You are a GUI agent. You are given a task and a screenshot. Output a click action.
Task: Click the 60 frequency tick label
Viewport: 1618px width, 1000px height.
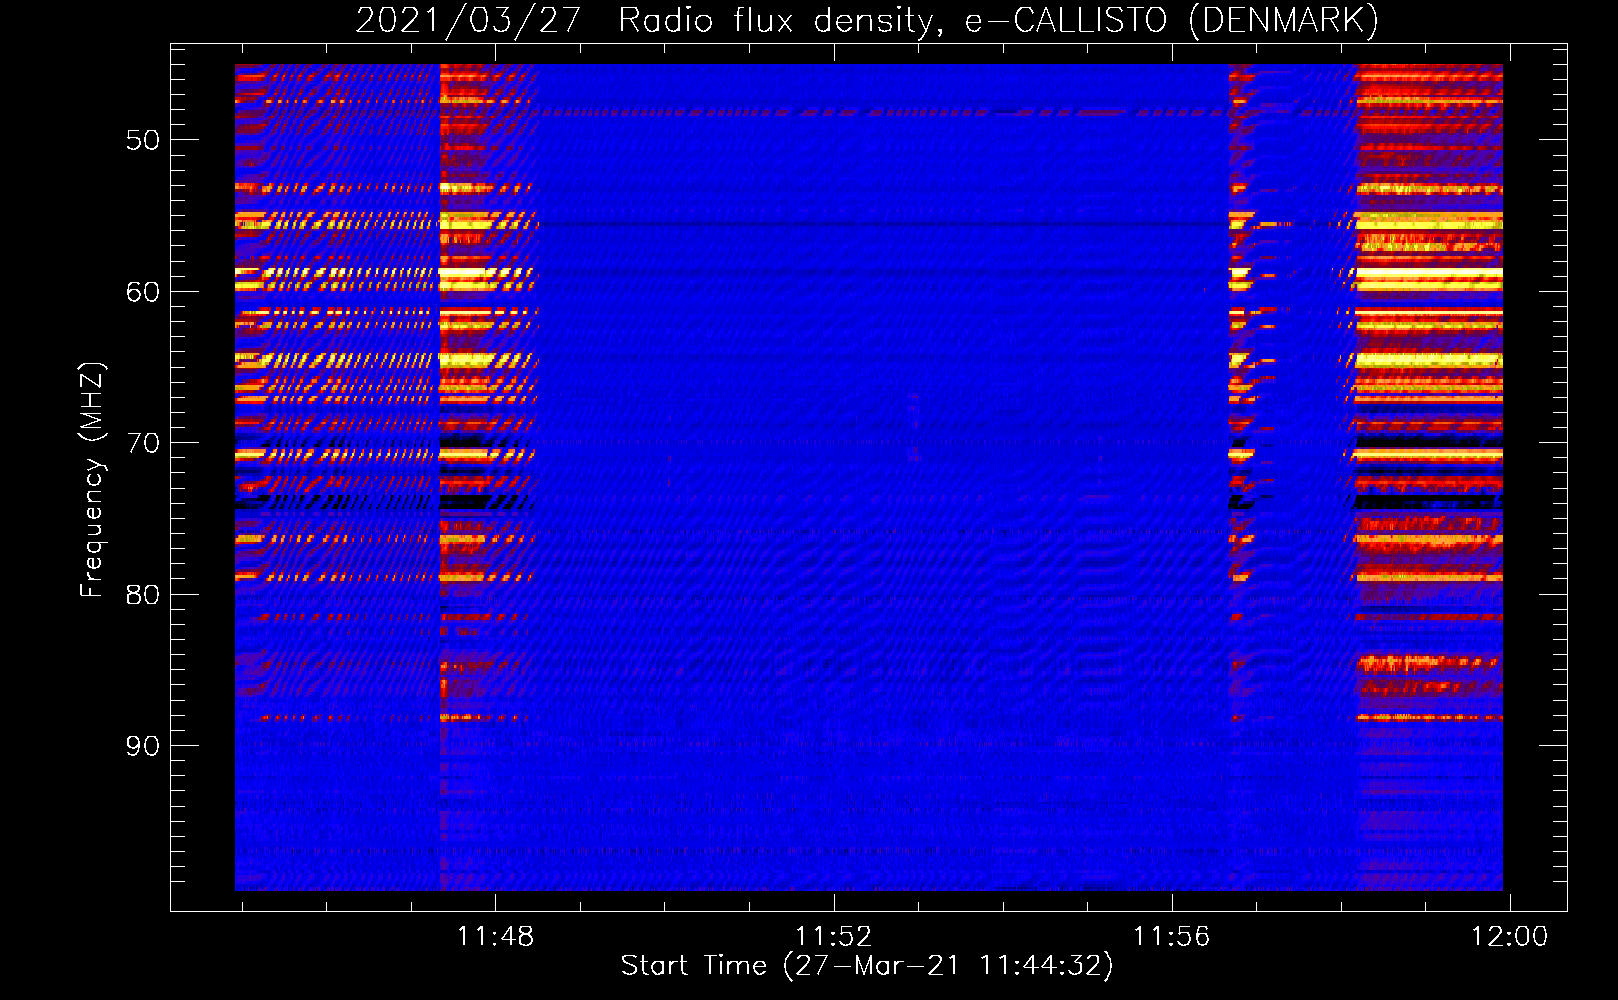[143, 292]
